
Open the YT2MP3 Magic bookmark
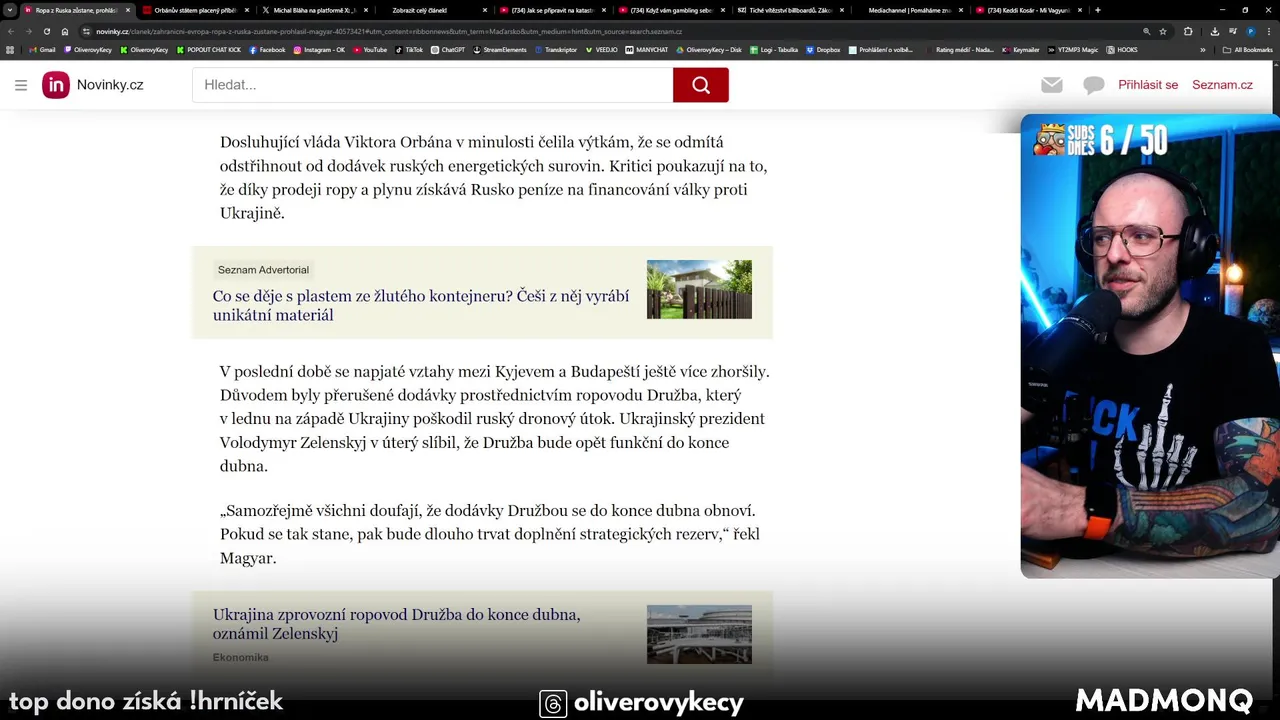click(x=1073, y=49)
